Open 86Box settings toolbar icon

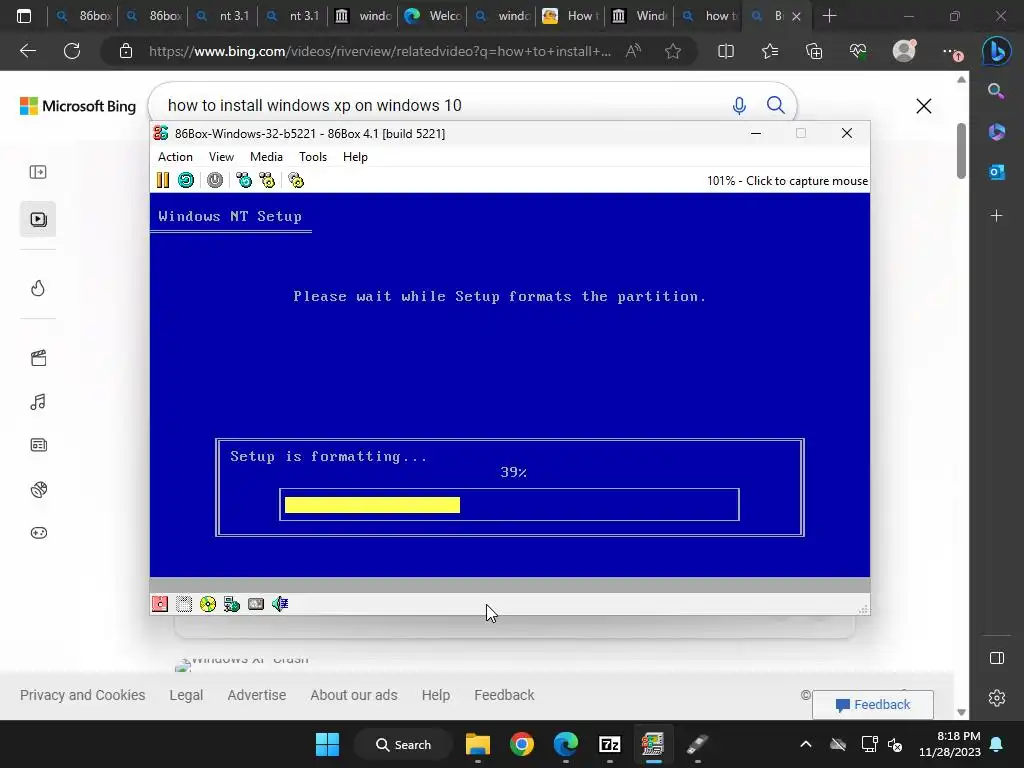[296, 180]
